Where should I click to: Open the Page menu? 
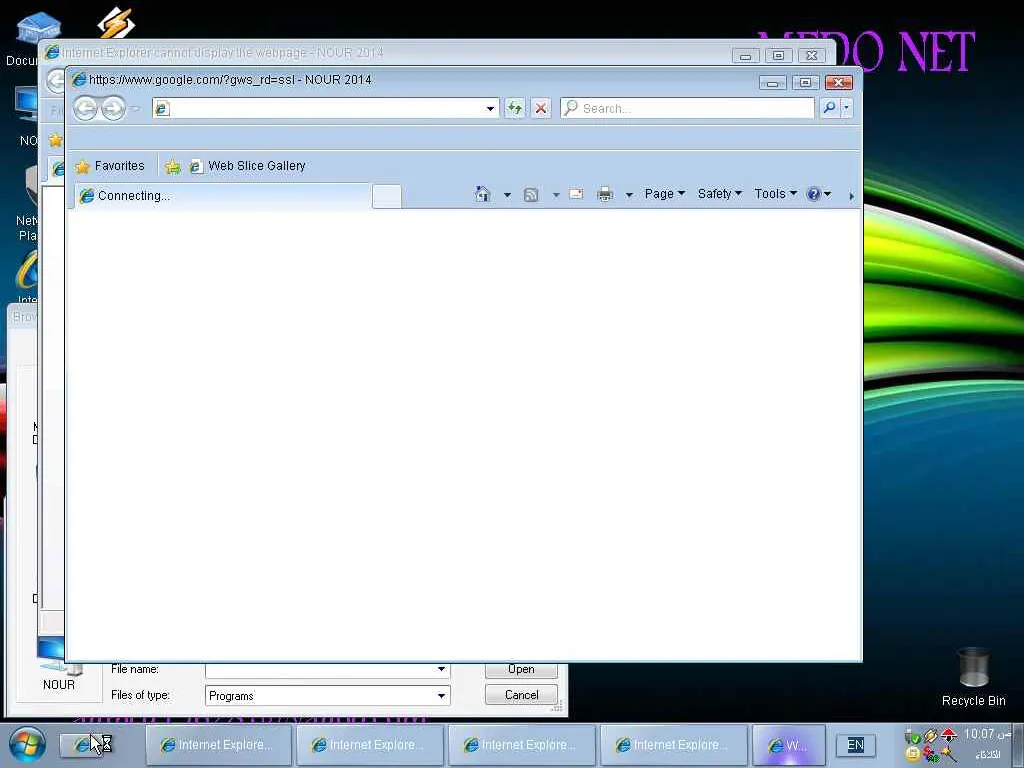(x=664, y=194)
